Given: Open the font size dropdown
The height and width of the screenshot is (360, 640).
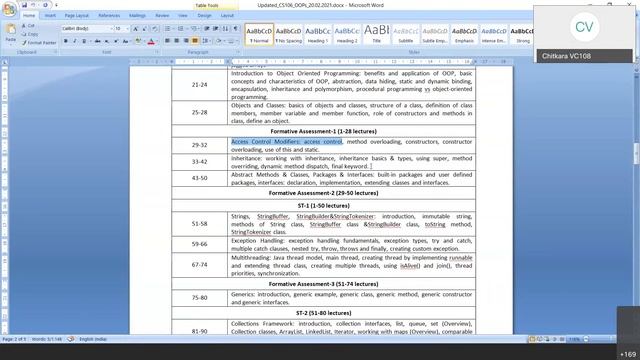Looking at the screenshot, I should pyautogui.click(x=128, y=29).
